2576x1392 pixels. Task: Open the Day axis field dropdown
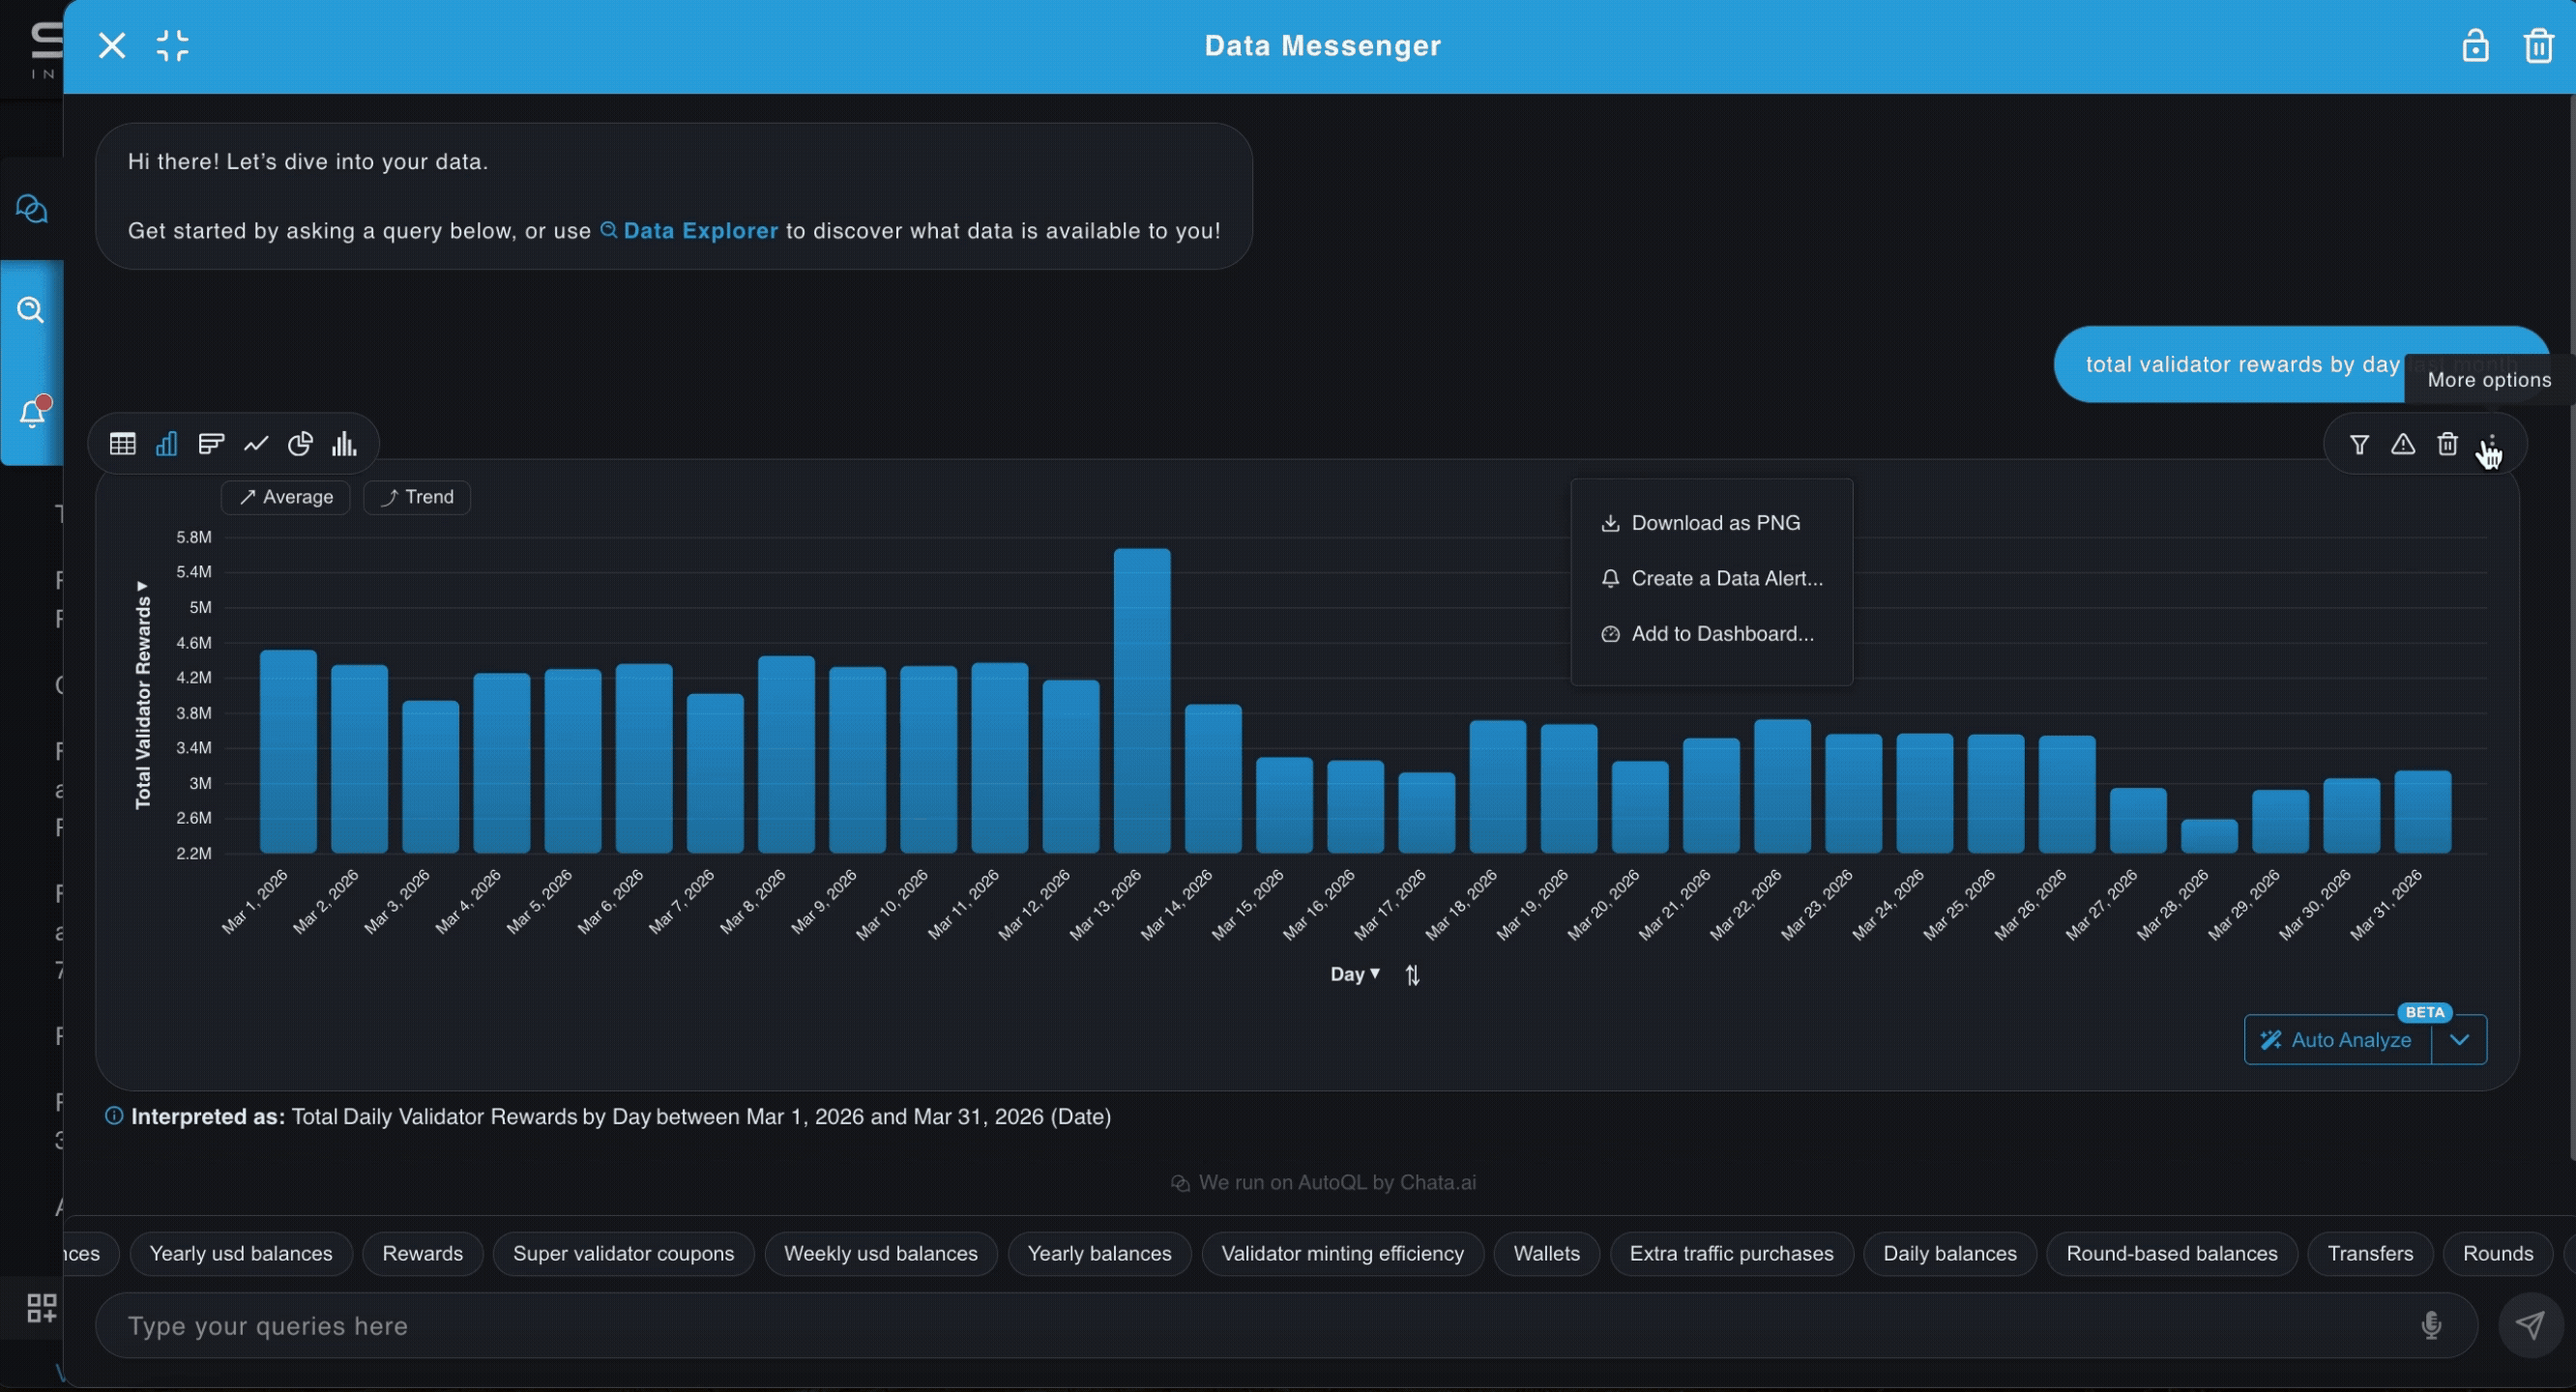[x=1354, y=974]
